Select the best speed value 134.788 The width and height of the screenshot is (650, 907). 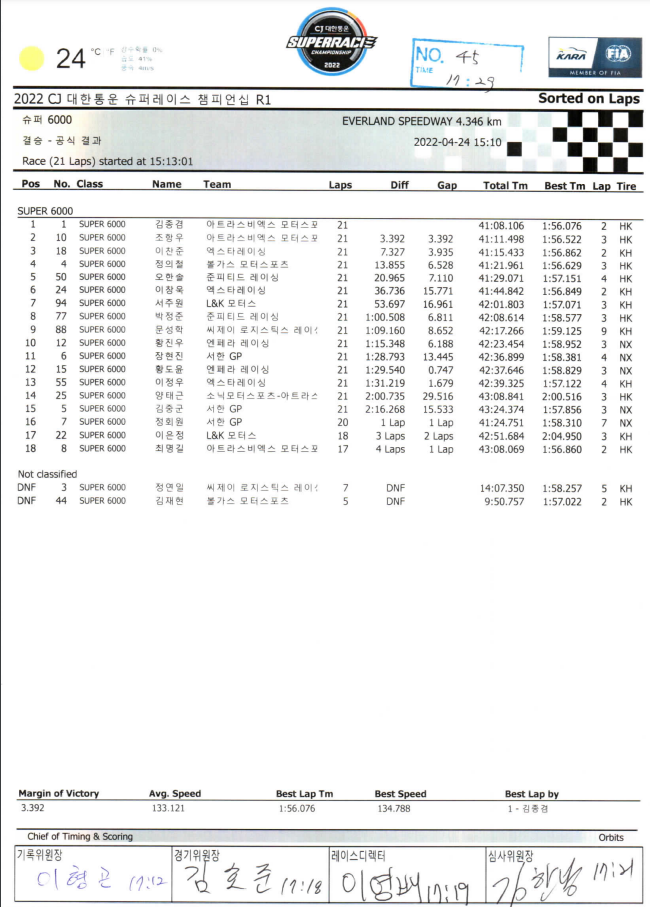tap(394, 809)
